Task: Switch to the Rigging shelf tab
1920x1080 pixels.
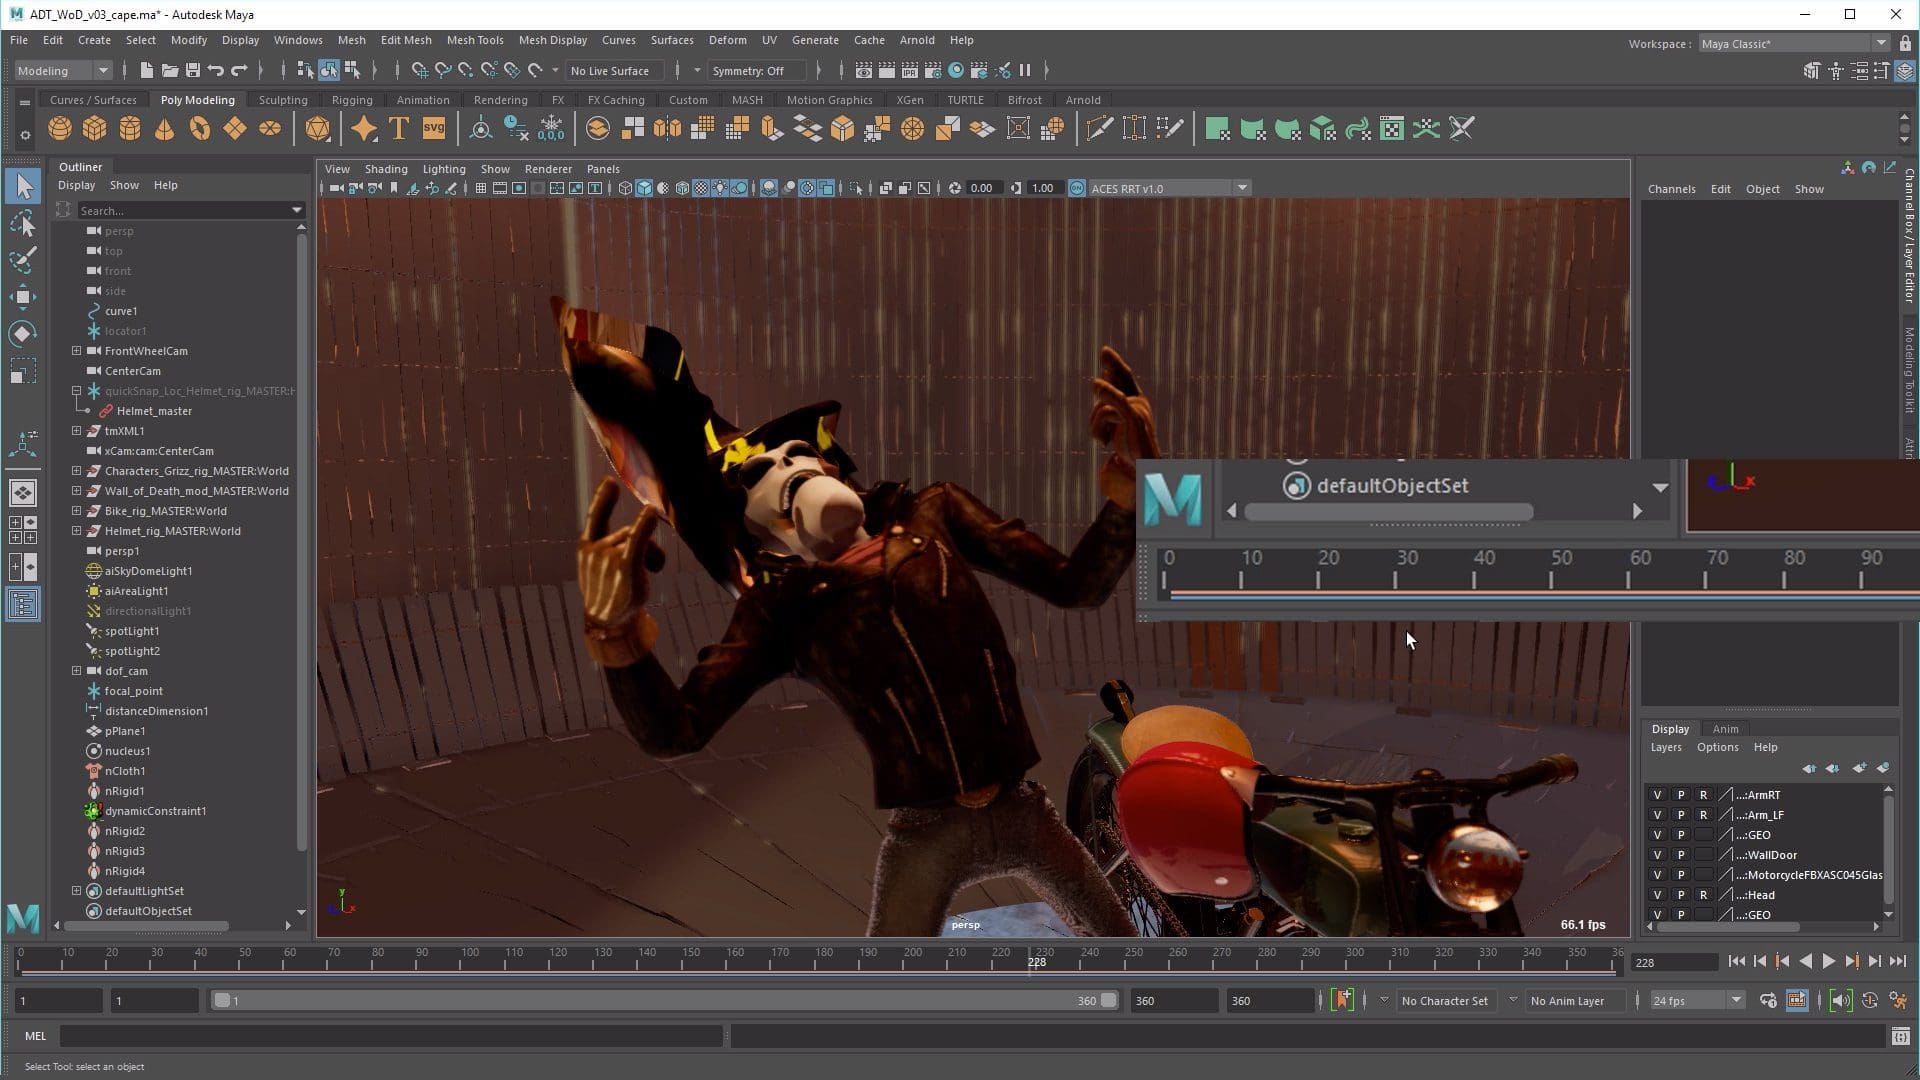Action: pyautogui.click(x=352, y=100)
